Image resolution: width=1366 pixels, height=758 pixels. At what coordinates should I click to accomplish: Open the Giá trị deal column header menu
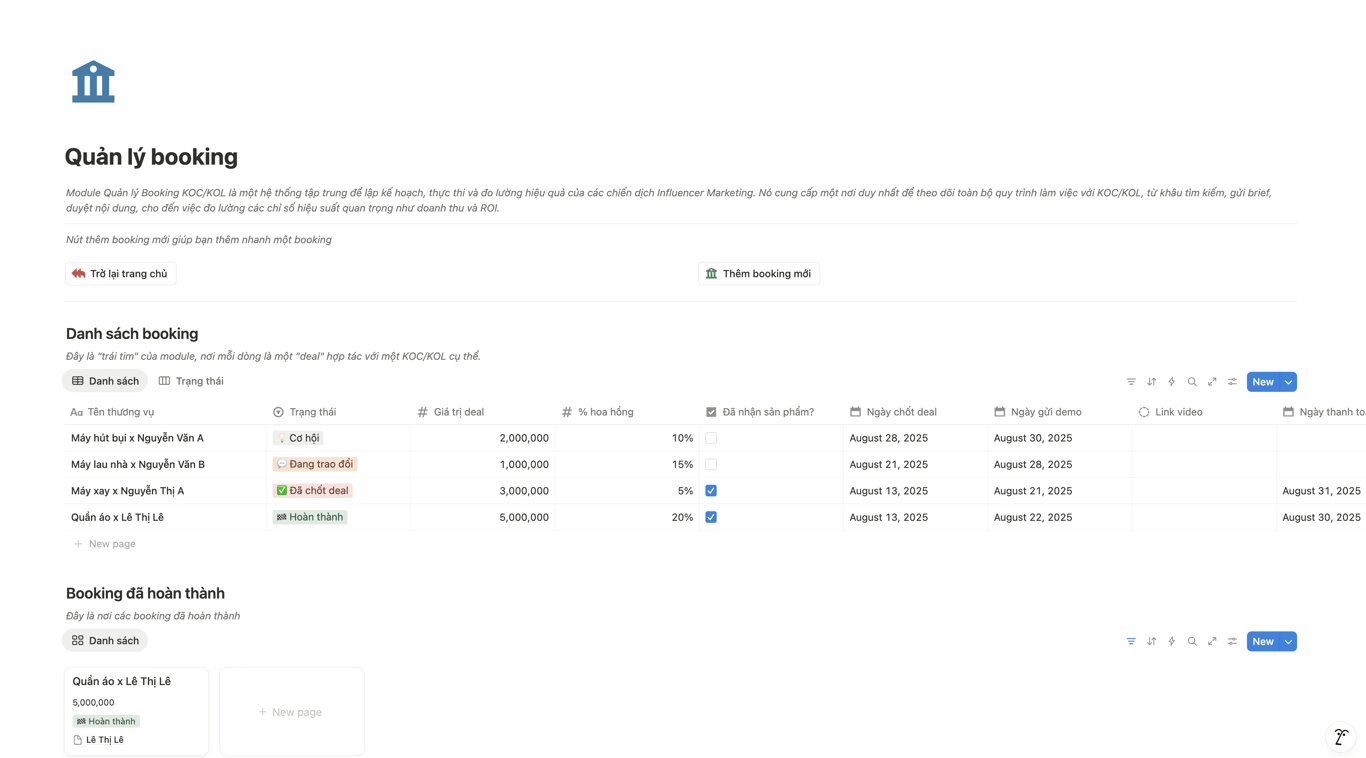pos(482,412)
